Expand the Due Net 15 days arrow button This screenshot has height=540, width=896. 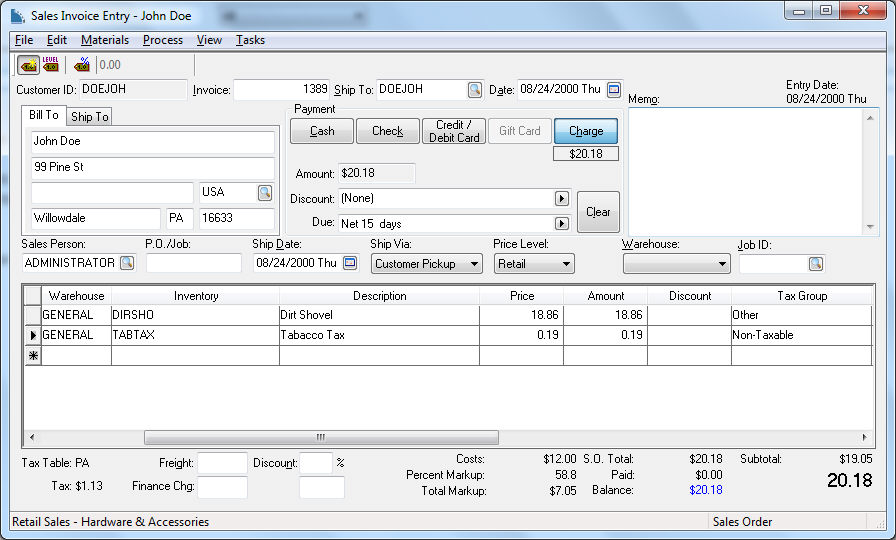pyautogui.click(x=562, y=223)
